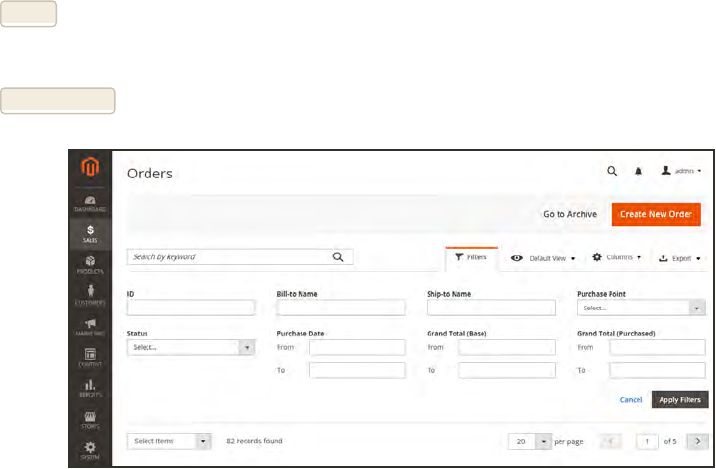Open the Select Items actions dropdown
Image resolution: width=716 pixels, height=469 pixels.
169,441
